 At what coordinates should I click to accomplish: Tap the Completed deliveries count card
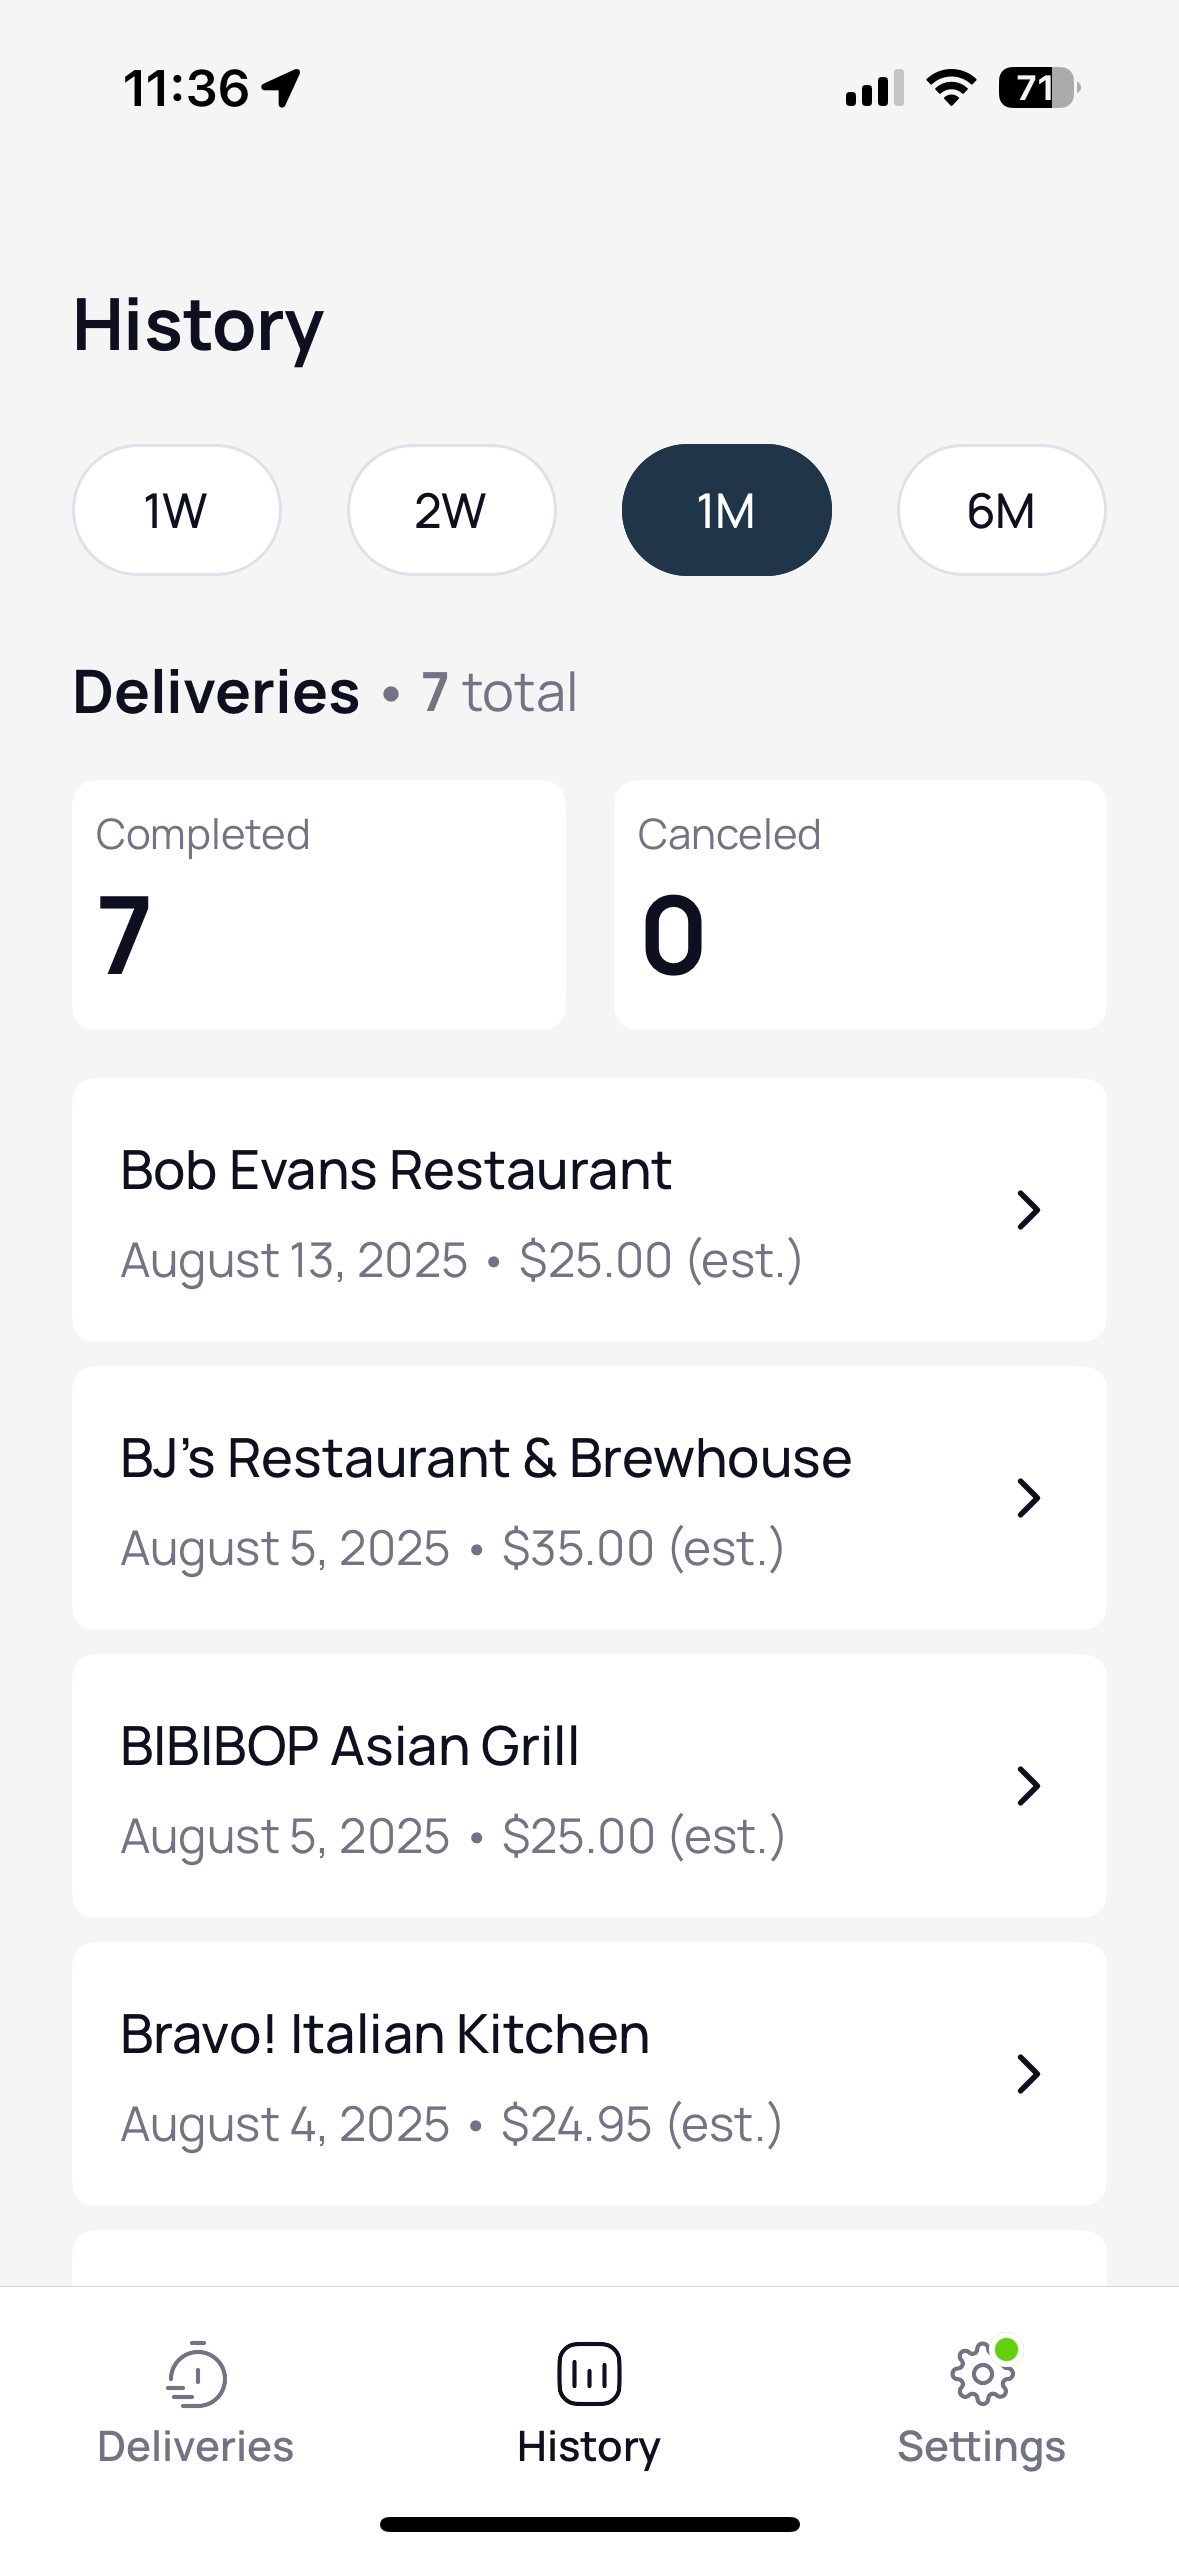[x=319, y=905]
